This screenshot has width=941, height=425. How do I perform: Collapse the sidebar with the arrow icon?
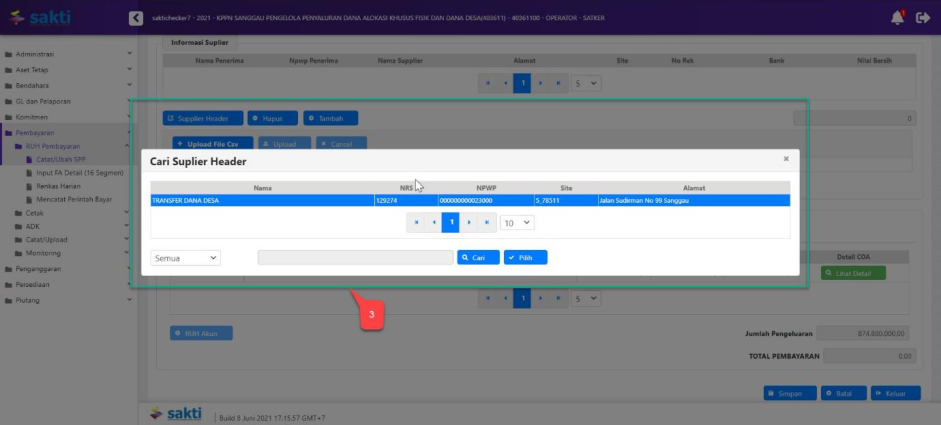pyautogui.click(x=136, y=18)
